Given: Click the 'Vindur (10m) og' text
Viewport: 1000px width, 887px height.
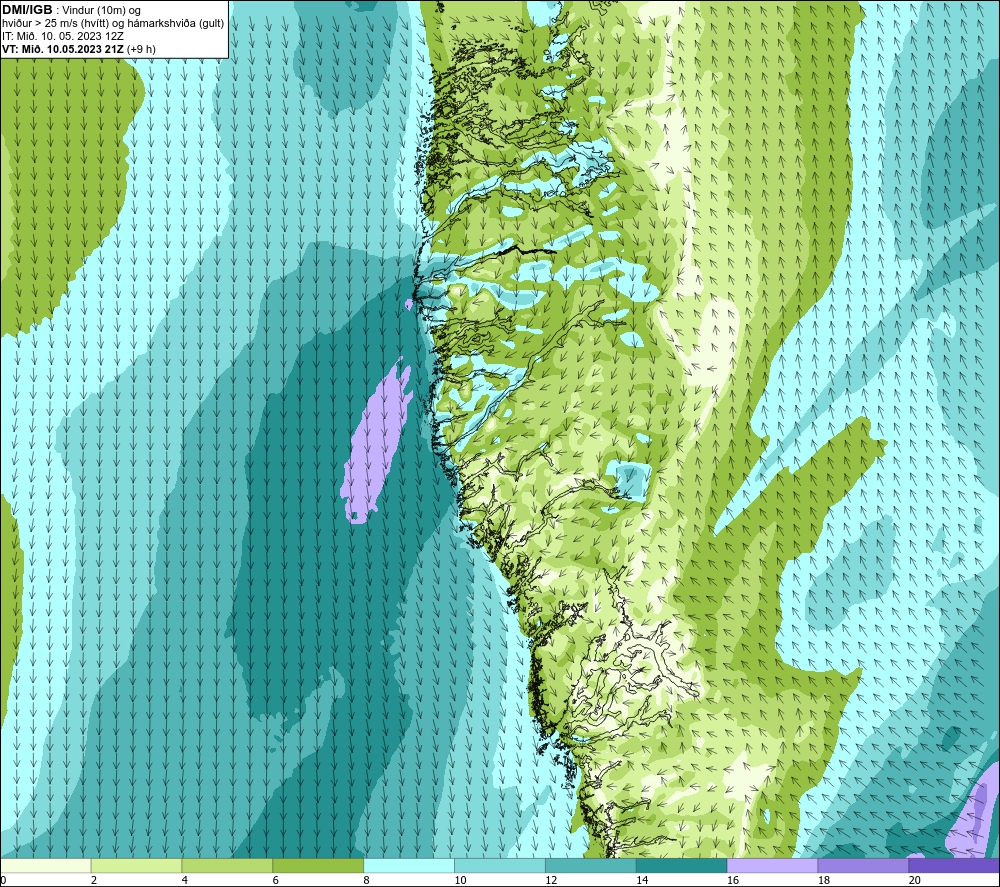Looking at the screenshot, I should [101, 11].
